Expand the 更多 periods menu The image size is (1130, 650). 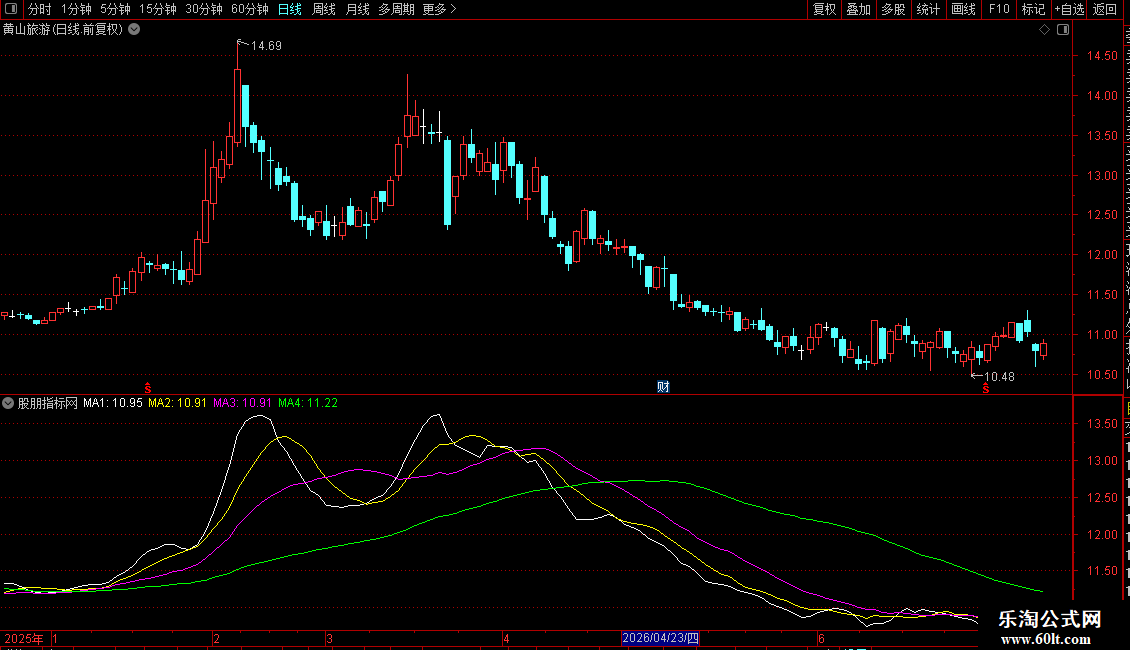[x=439, y=9]
